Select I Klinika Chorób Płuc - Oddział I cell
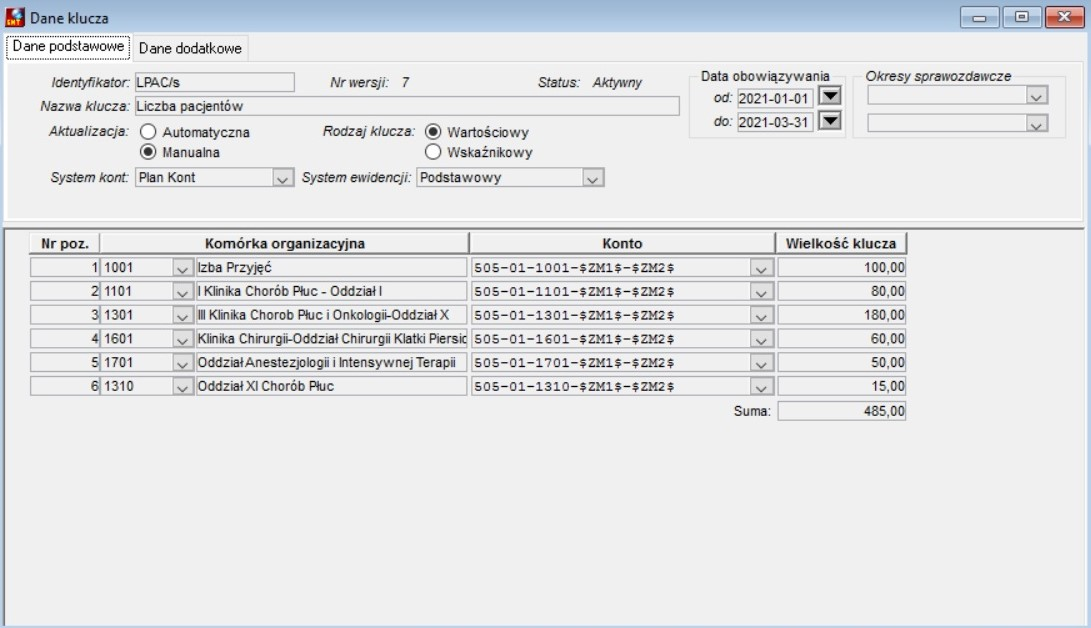This screenshot has width=1091, height=628. tap(331, 291)
